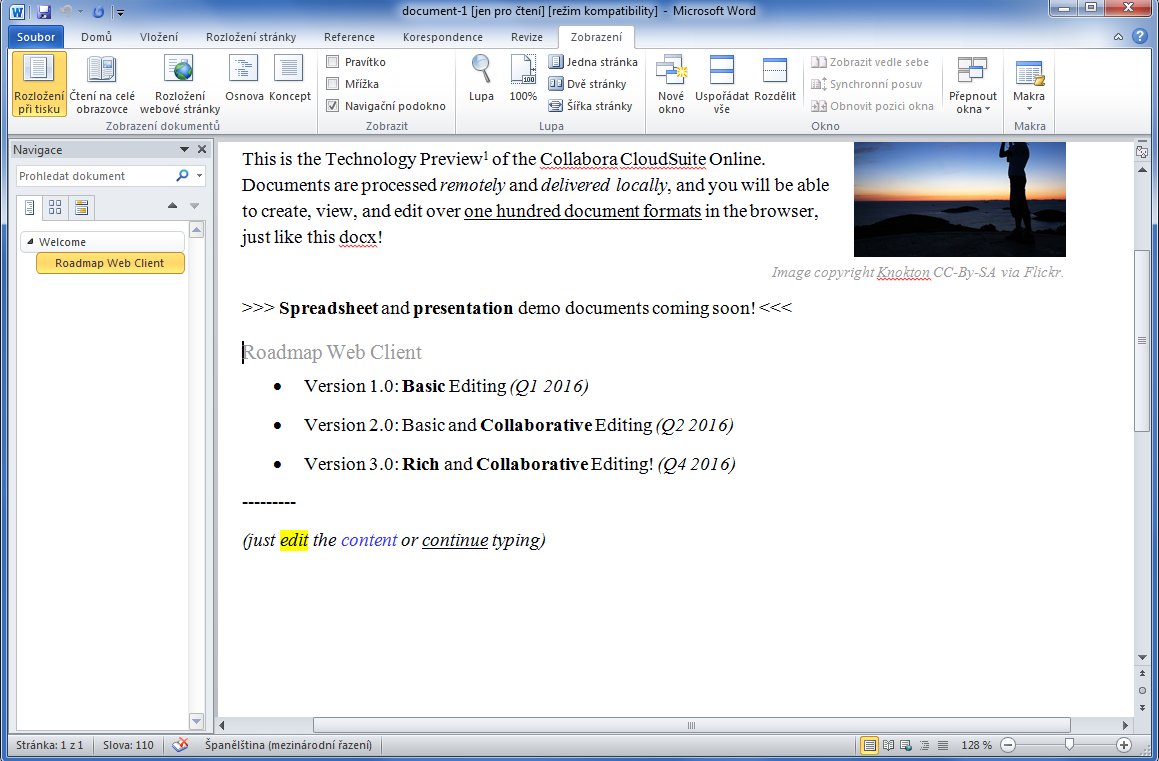Click zoom out minus button
Screen dimensions: 1159x761
[x=1008, y=745]
